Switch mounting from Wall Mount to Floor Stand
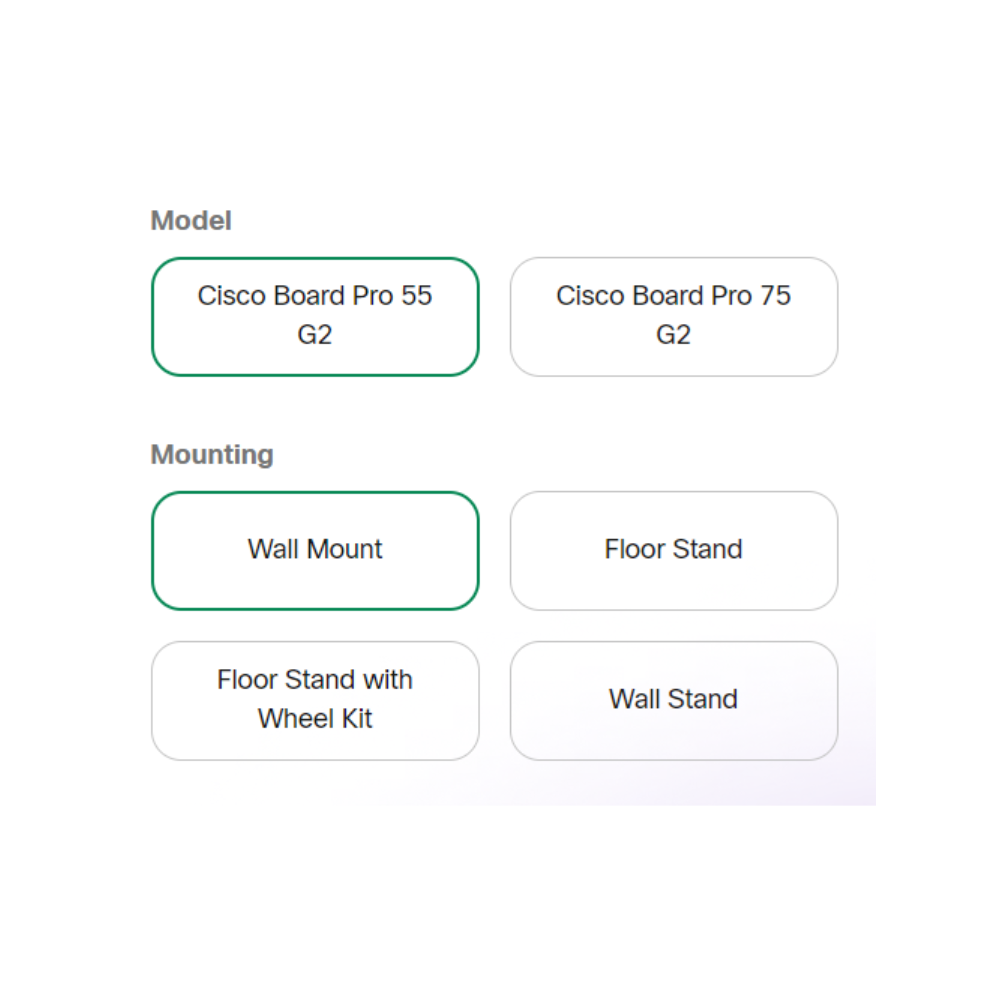 pyautogui.click(x=673, y=550)
